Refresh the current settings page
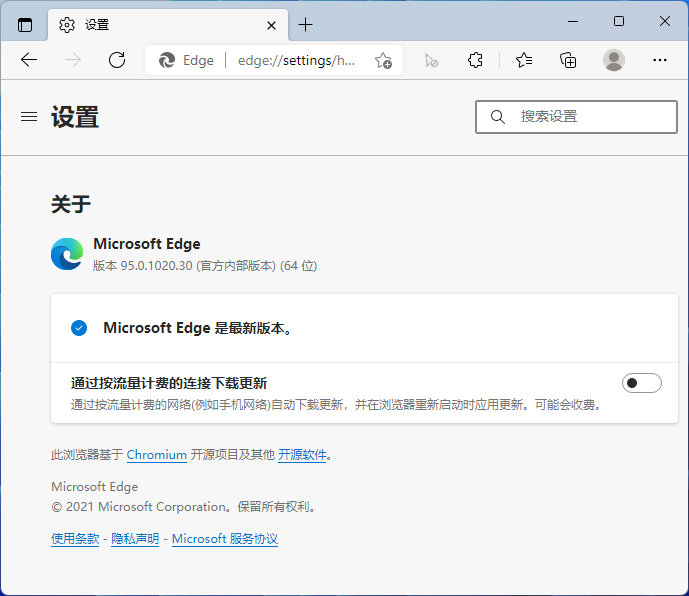 (117, 60)
